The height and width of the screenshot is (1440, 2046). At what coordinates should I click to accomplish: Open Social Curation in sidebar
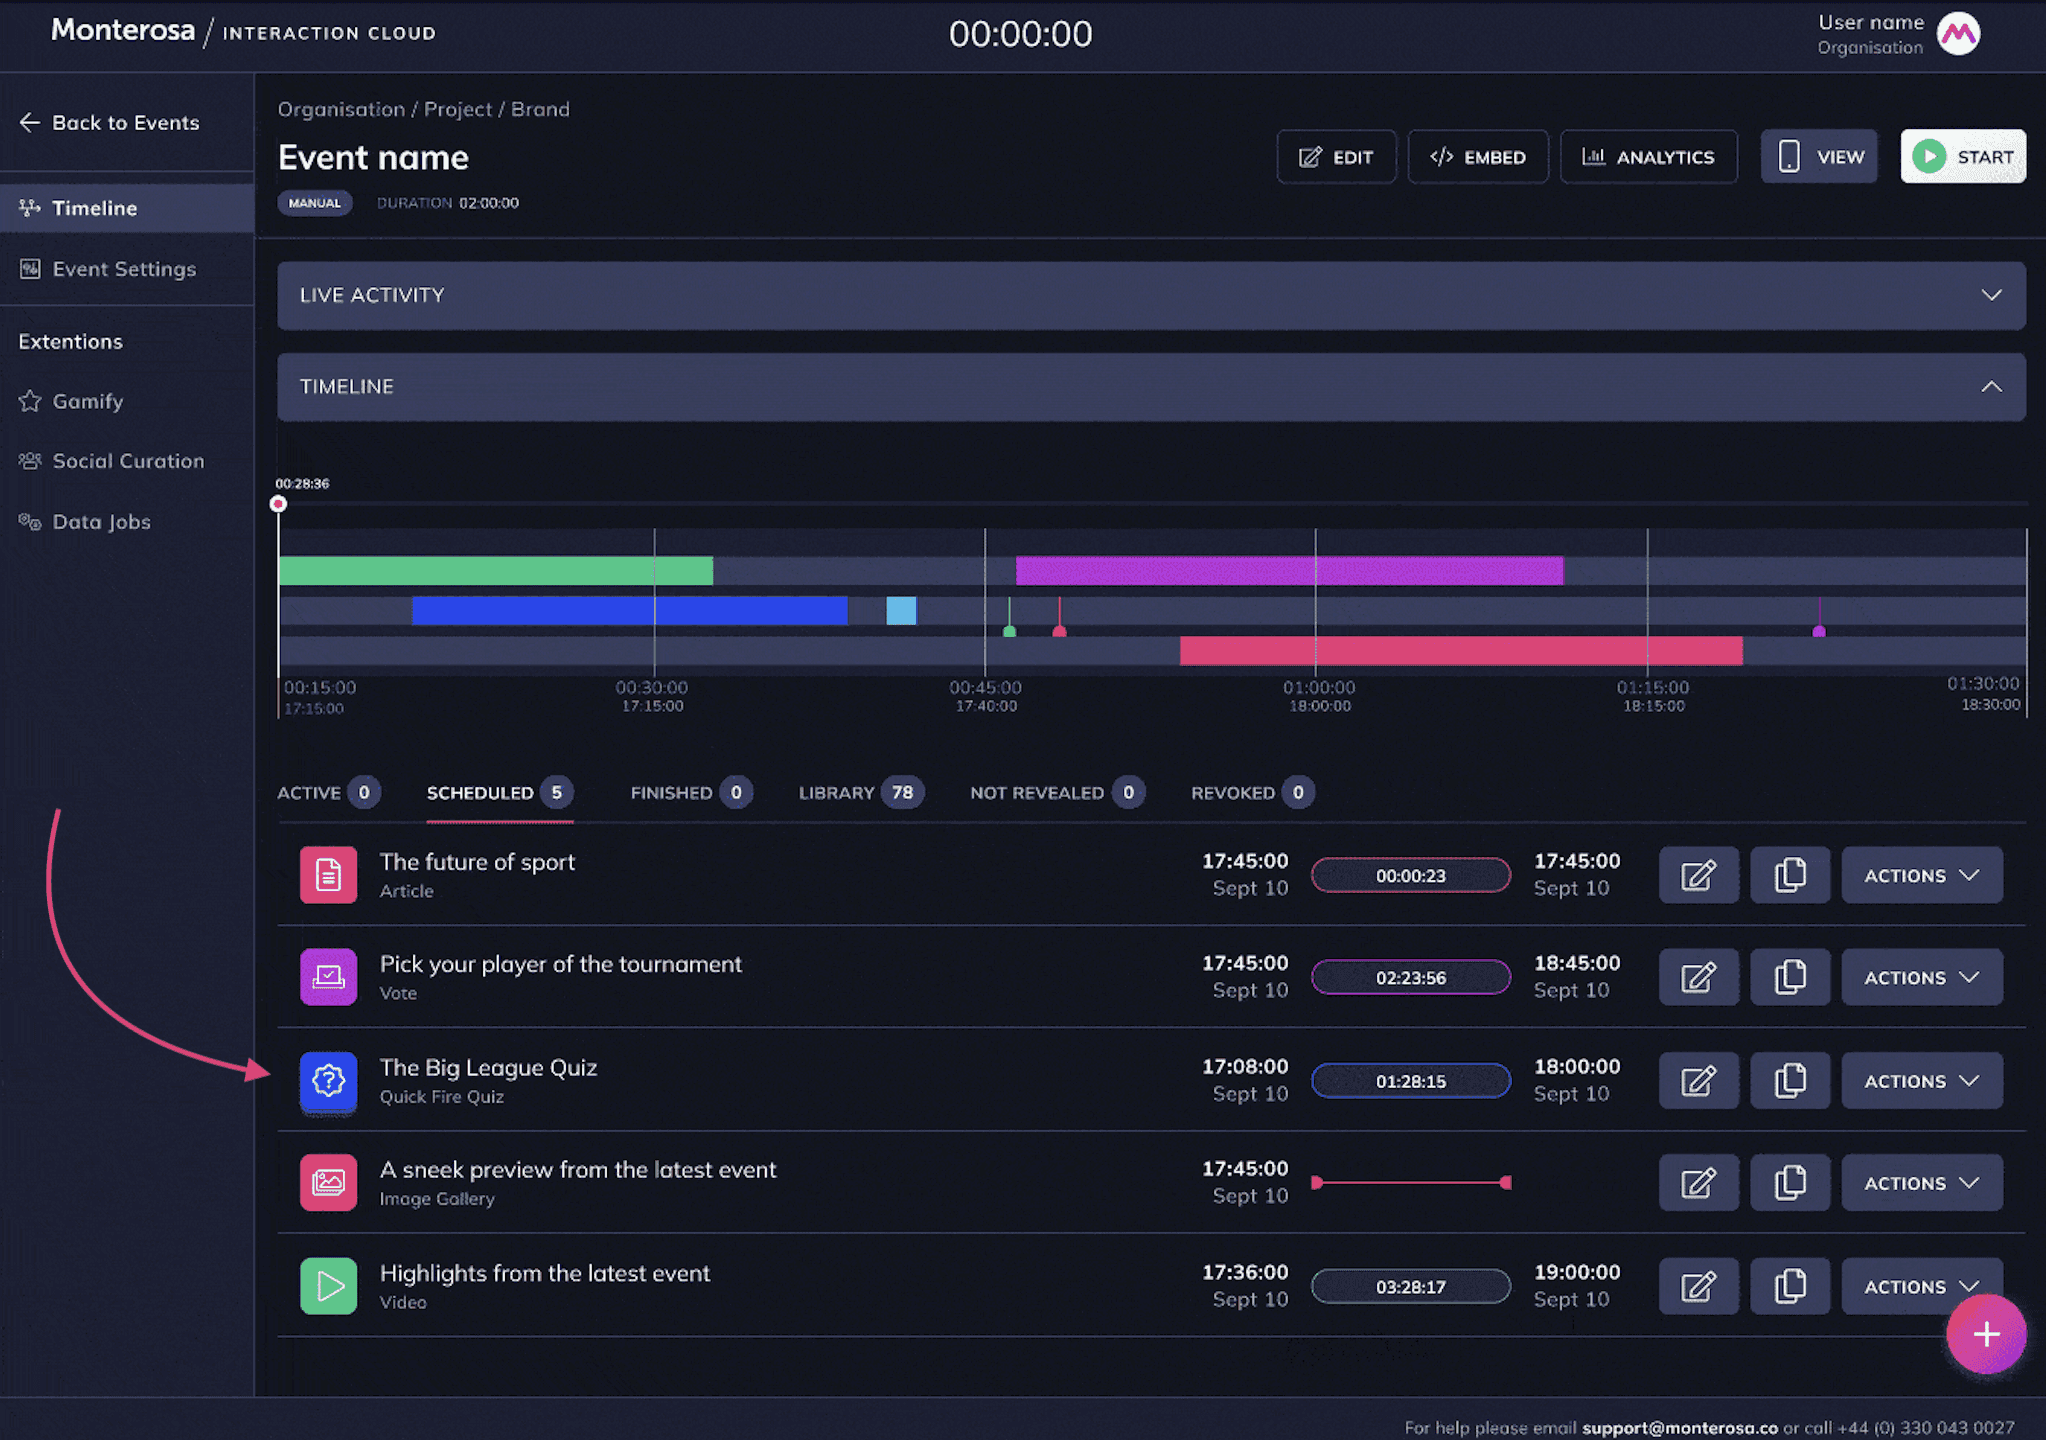tap(128, 461)
